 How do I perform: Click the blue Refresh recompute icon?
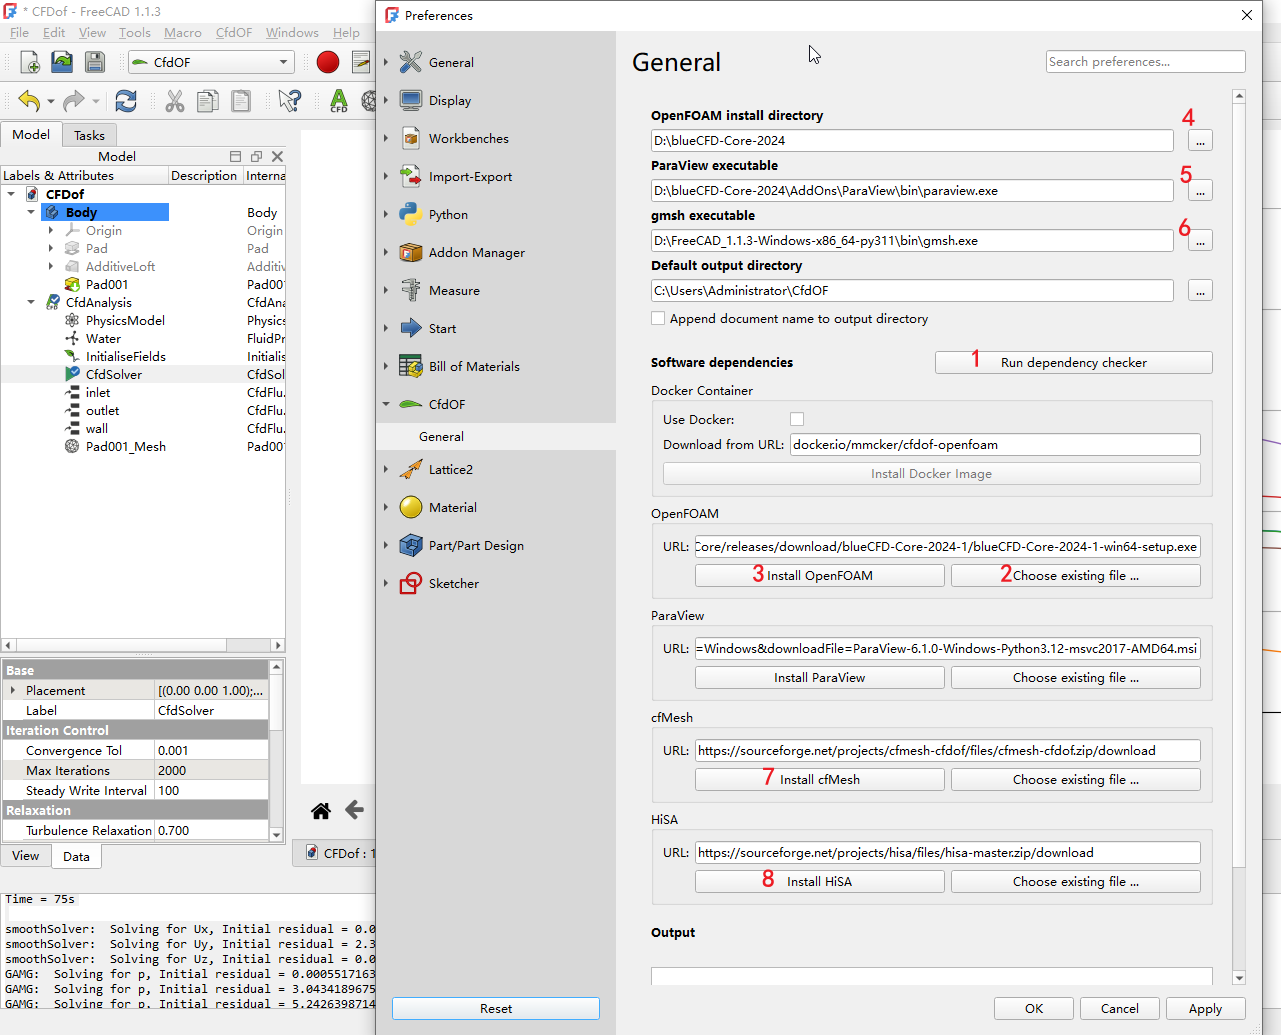click(x=126, y=101)
